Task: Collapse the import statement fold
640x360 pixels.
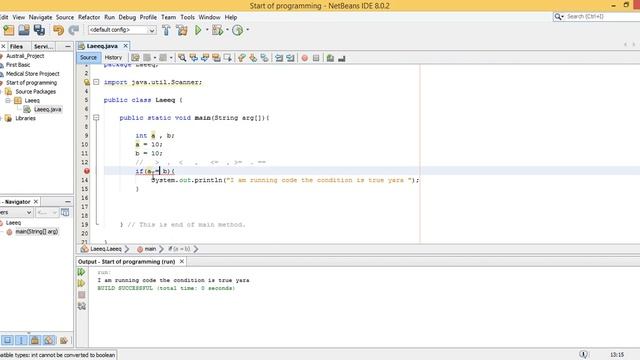Action: point(96,82)
